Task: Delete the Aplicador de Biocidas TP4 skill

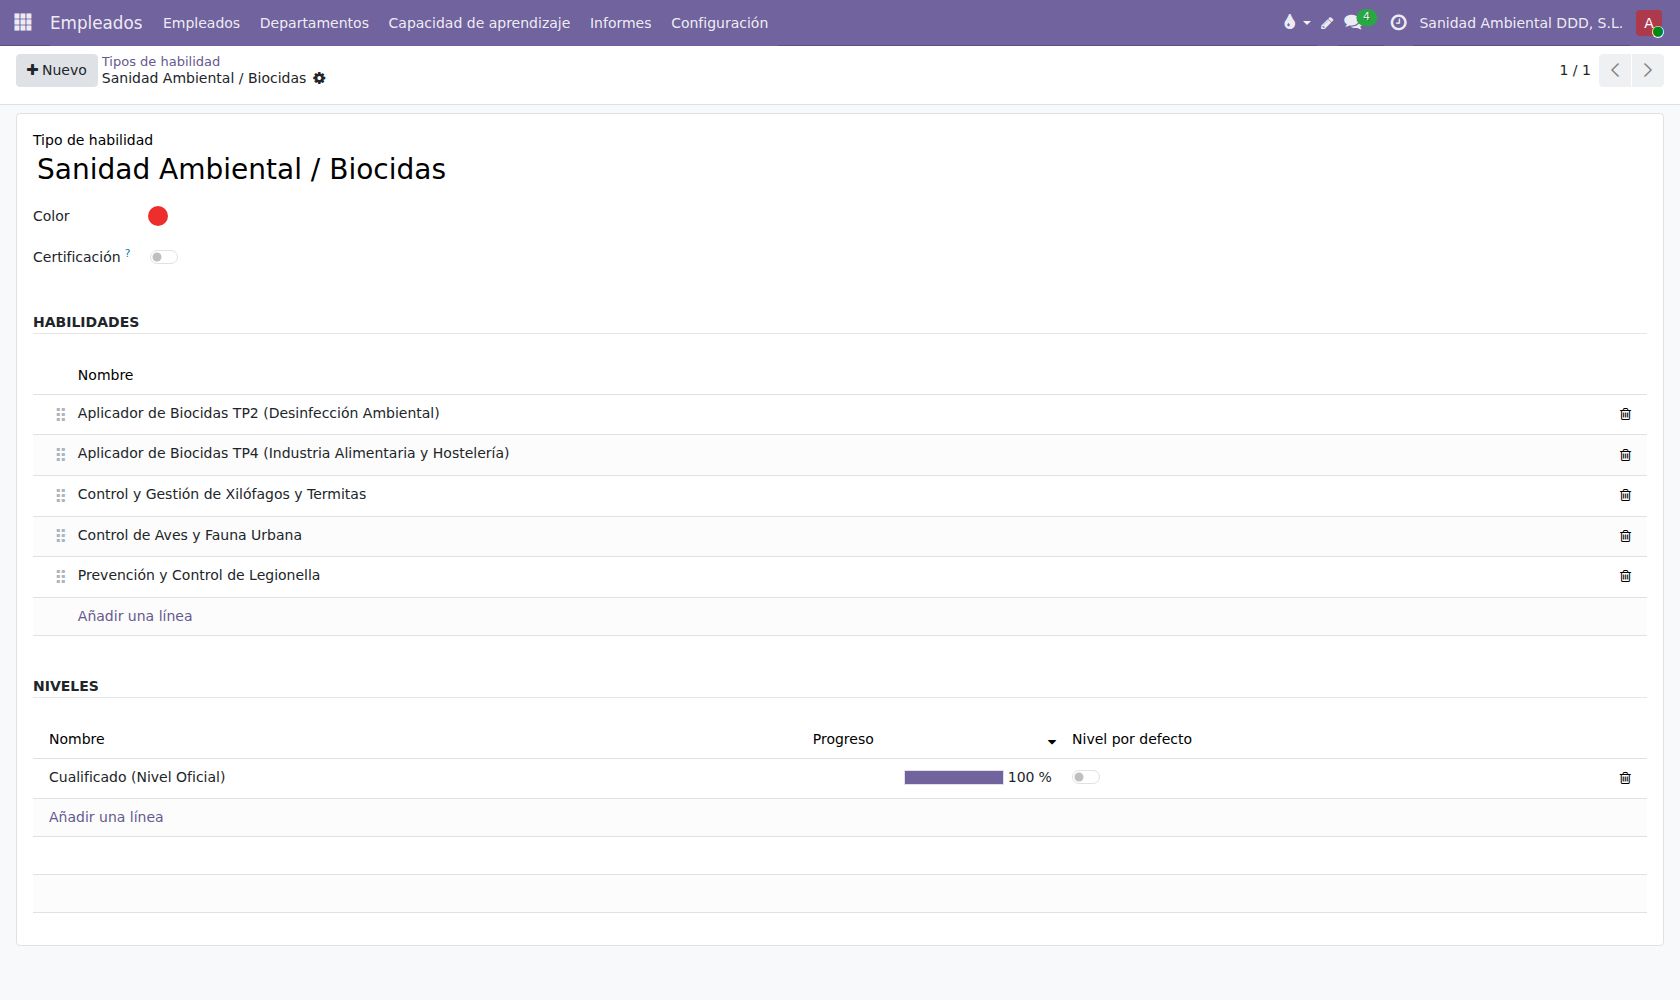Action: pyautogui.click(x=1625, y=455)
